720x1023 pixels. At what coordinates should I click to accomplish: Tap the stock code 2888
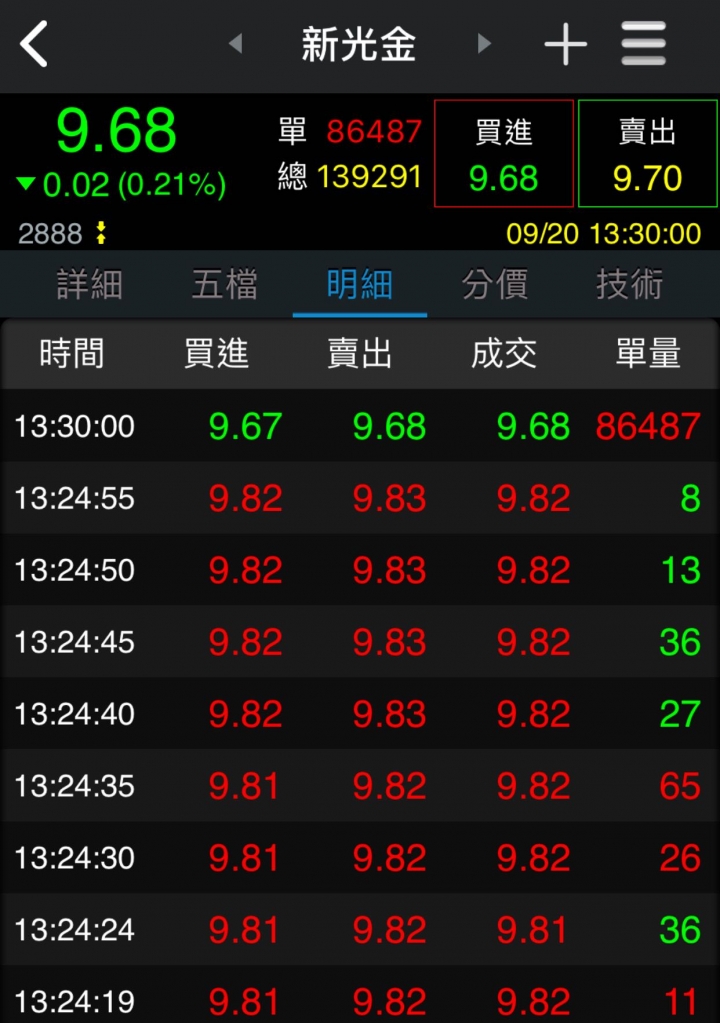50,234
